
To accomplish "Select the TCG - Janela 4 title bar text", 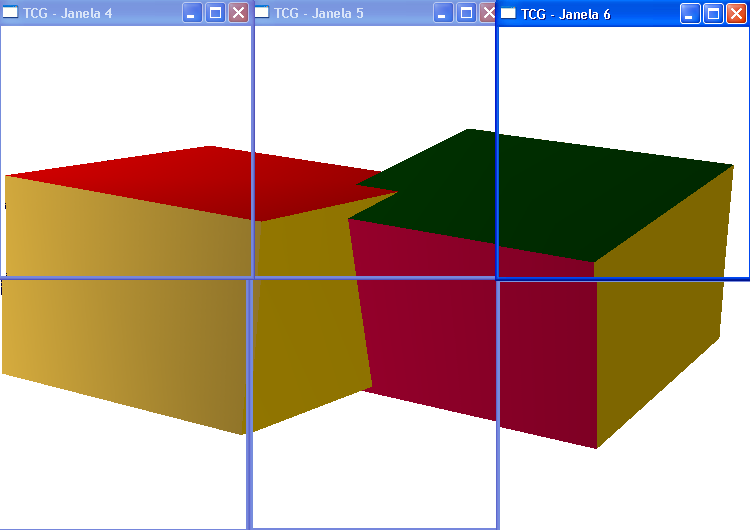I will pos(67,13).
